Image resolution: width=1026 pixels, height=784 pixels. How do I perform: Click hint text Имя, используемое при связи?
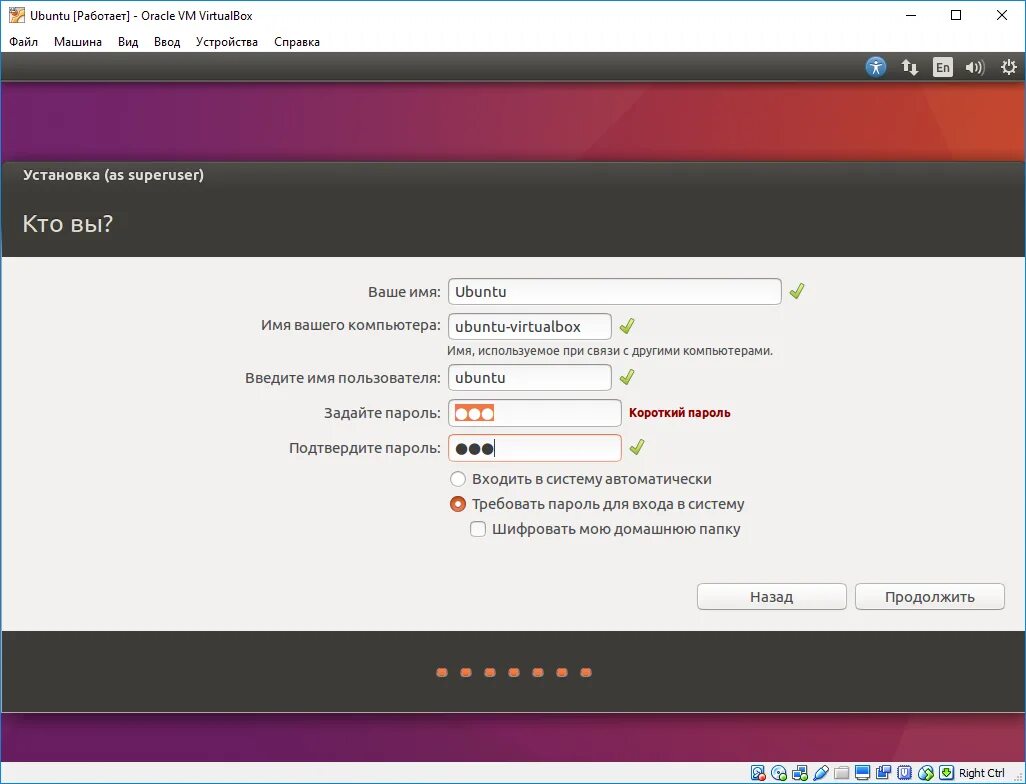[610, 351]
